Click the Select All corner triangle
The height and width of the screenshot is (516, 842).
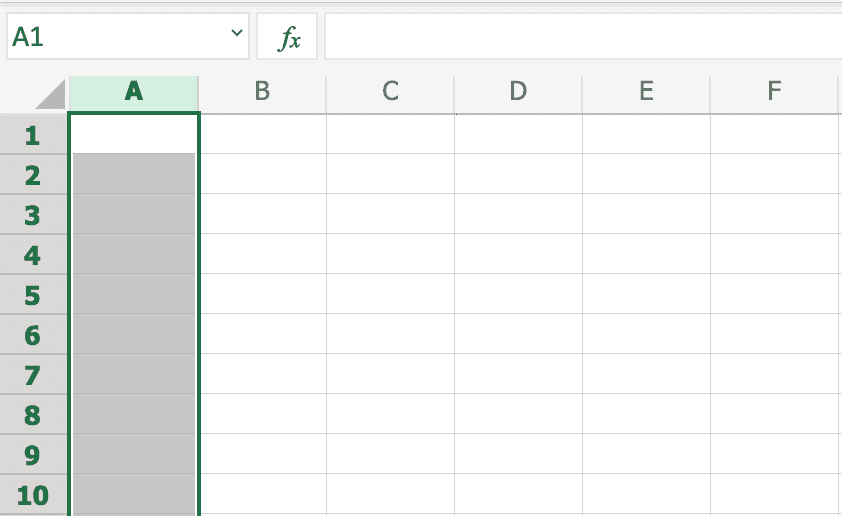50,94
